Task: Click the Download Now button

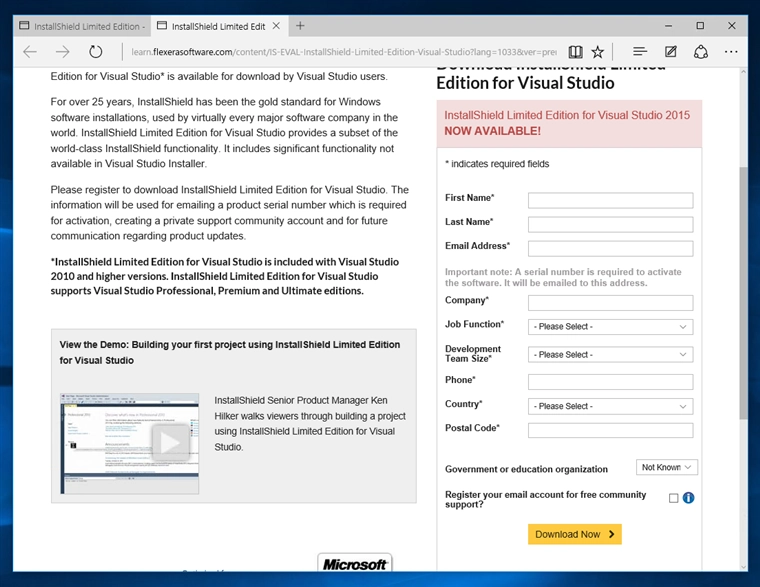Action: [575, 534]
